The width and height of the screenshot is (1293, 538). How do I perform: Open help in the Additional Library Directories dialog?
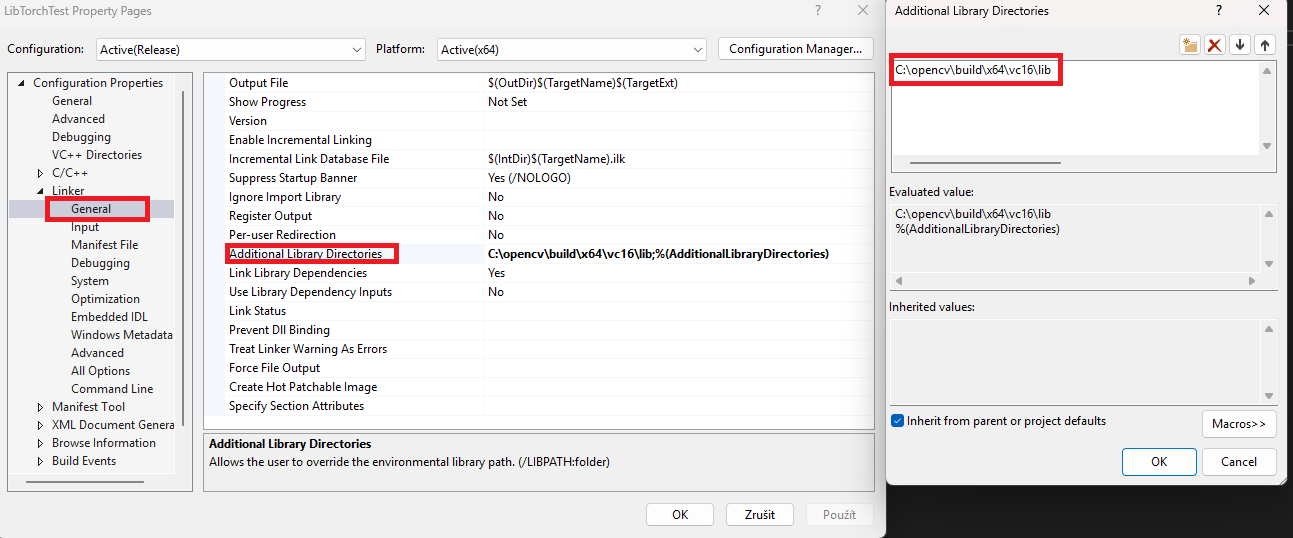coord(1218,10)
